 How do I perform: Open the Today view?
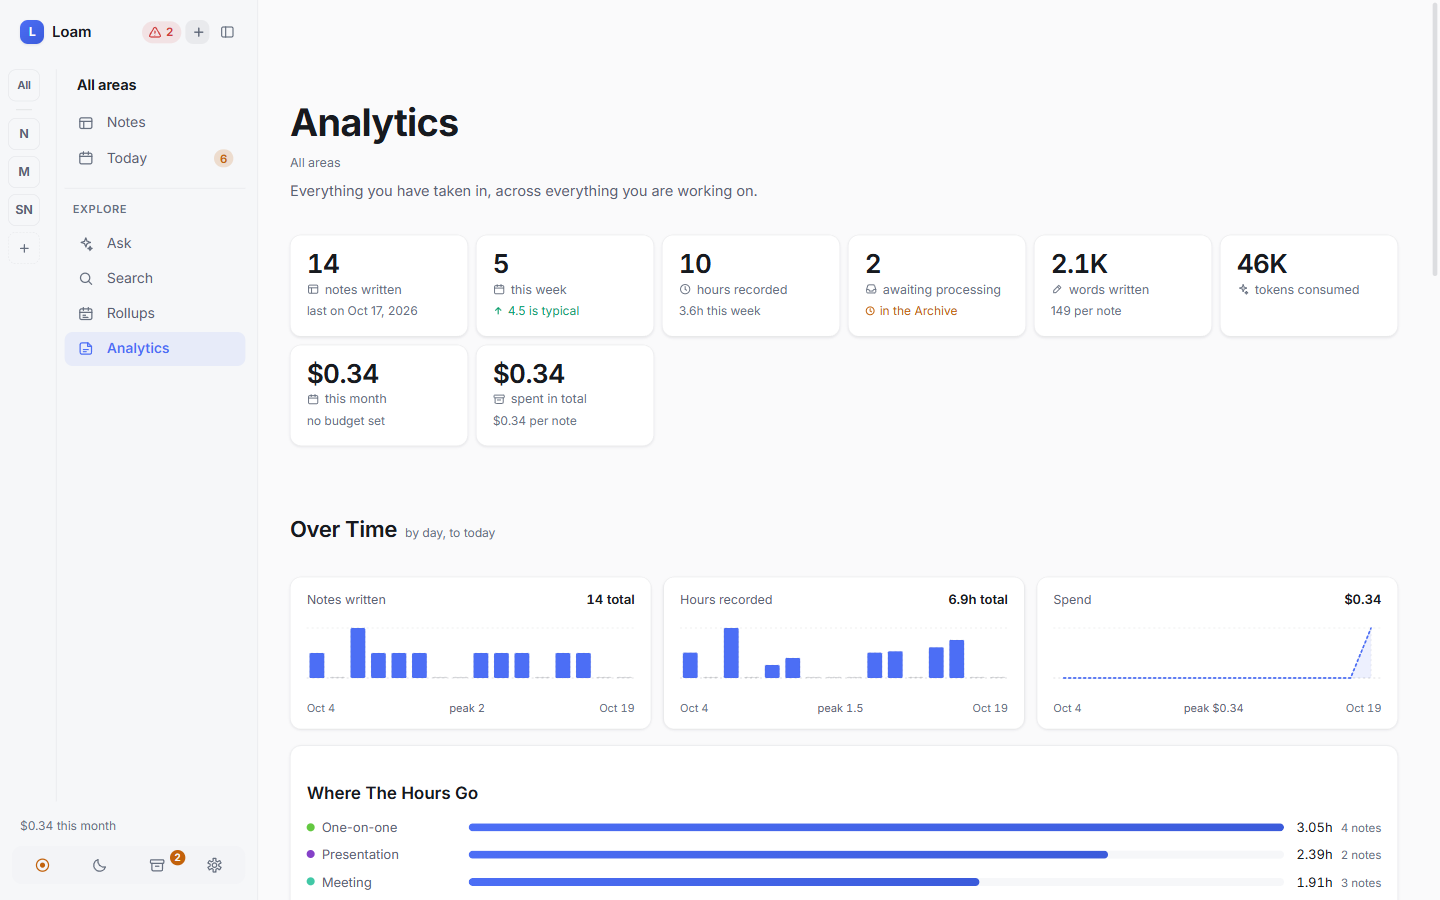point(155,158)
